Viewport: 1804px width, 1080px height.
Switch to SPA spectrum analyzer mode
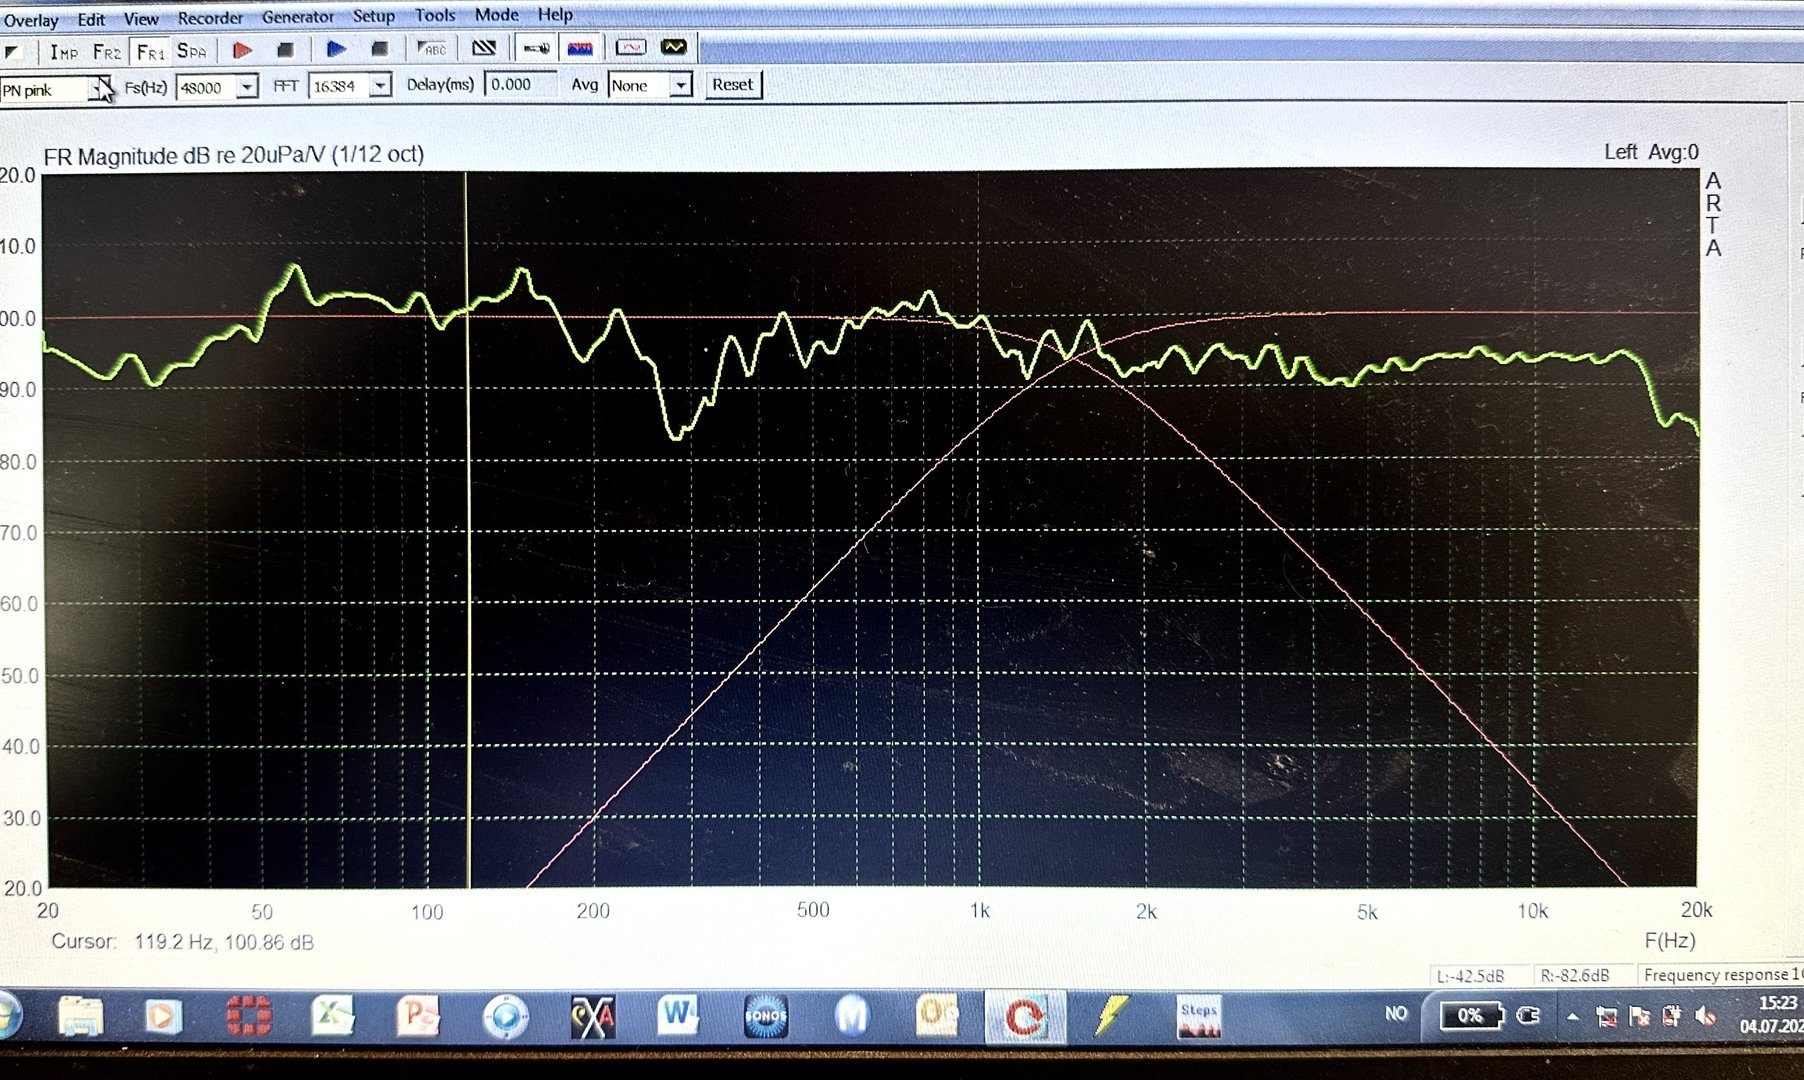click(x=191, y=51)
